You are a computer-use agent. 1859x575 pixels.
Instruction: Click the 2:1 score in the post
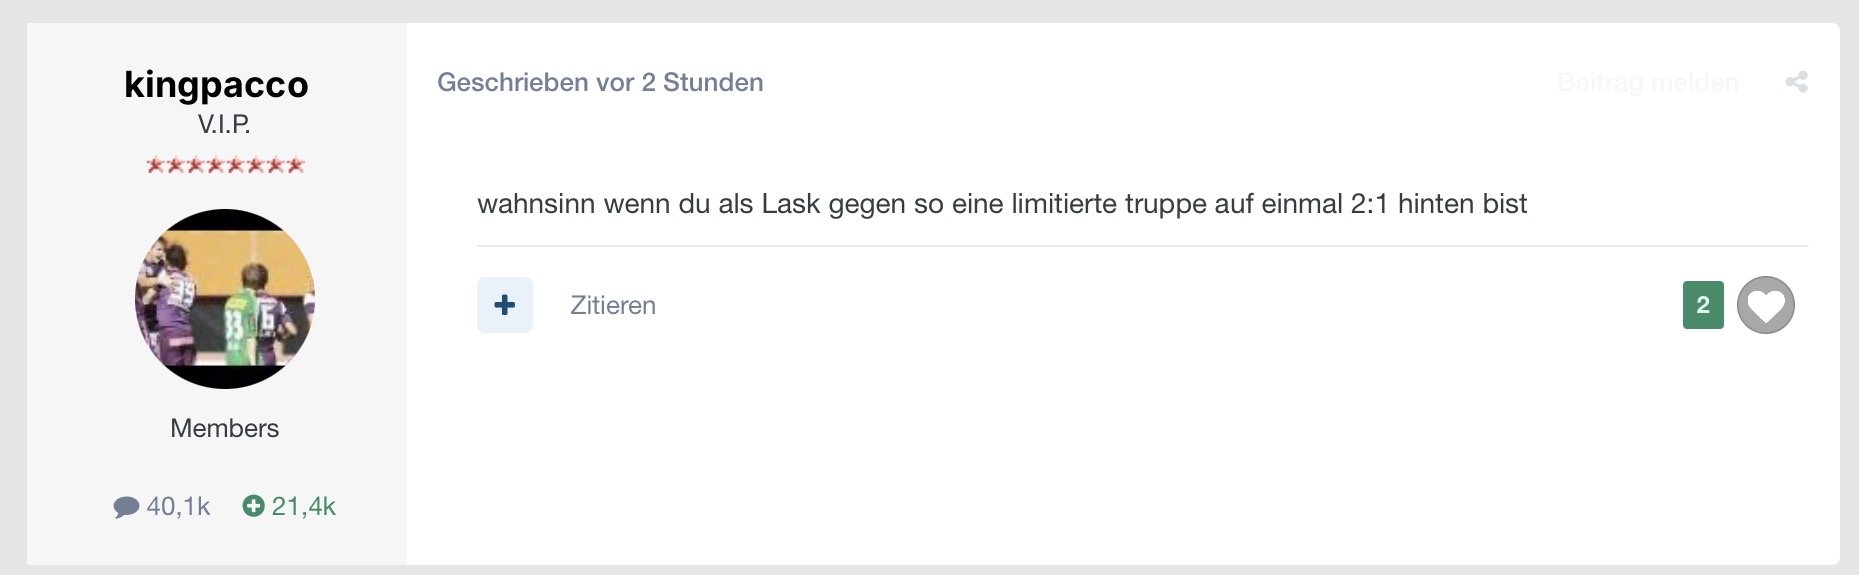click(x=1368, y=204)
